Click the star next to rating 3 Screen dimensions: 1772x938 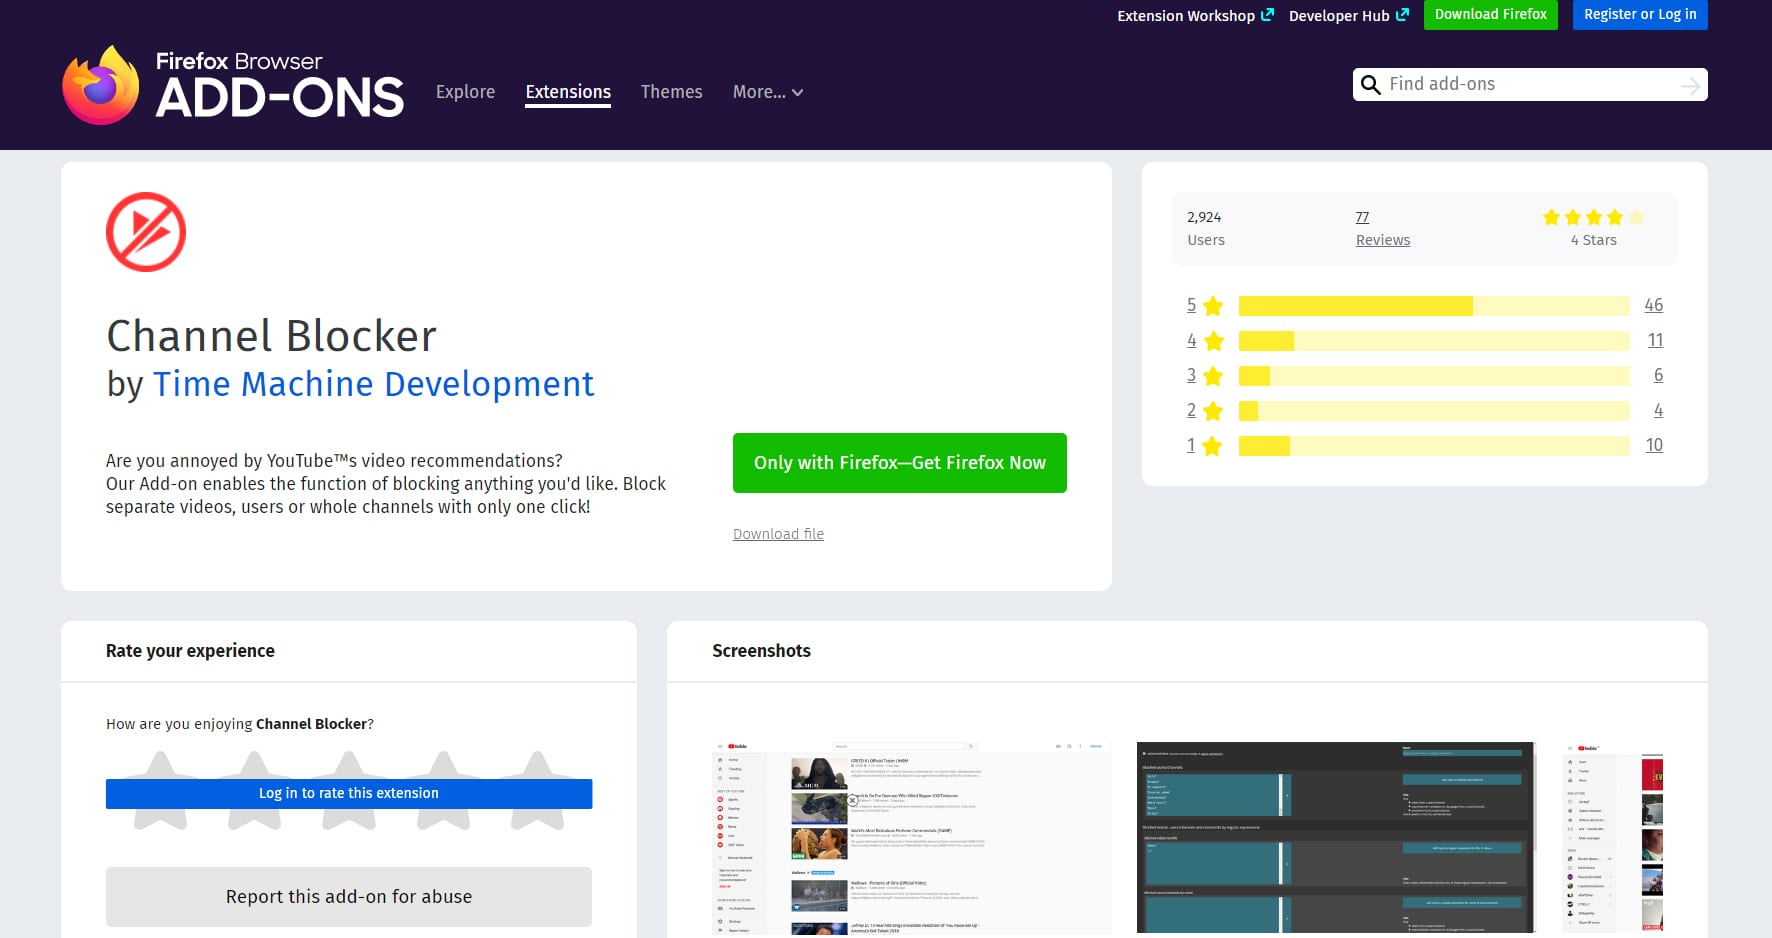tap(1213, 376)
